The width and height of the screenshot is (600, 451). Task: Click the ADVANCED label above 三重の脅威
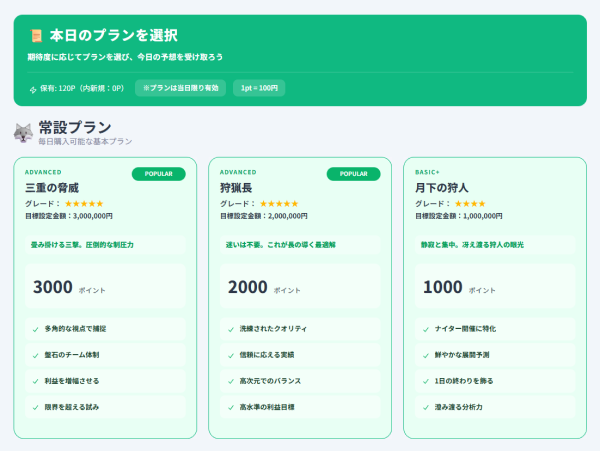pos(43,172)
